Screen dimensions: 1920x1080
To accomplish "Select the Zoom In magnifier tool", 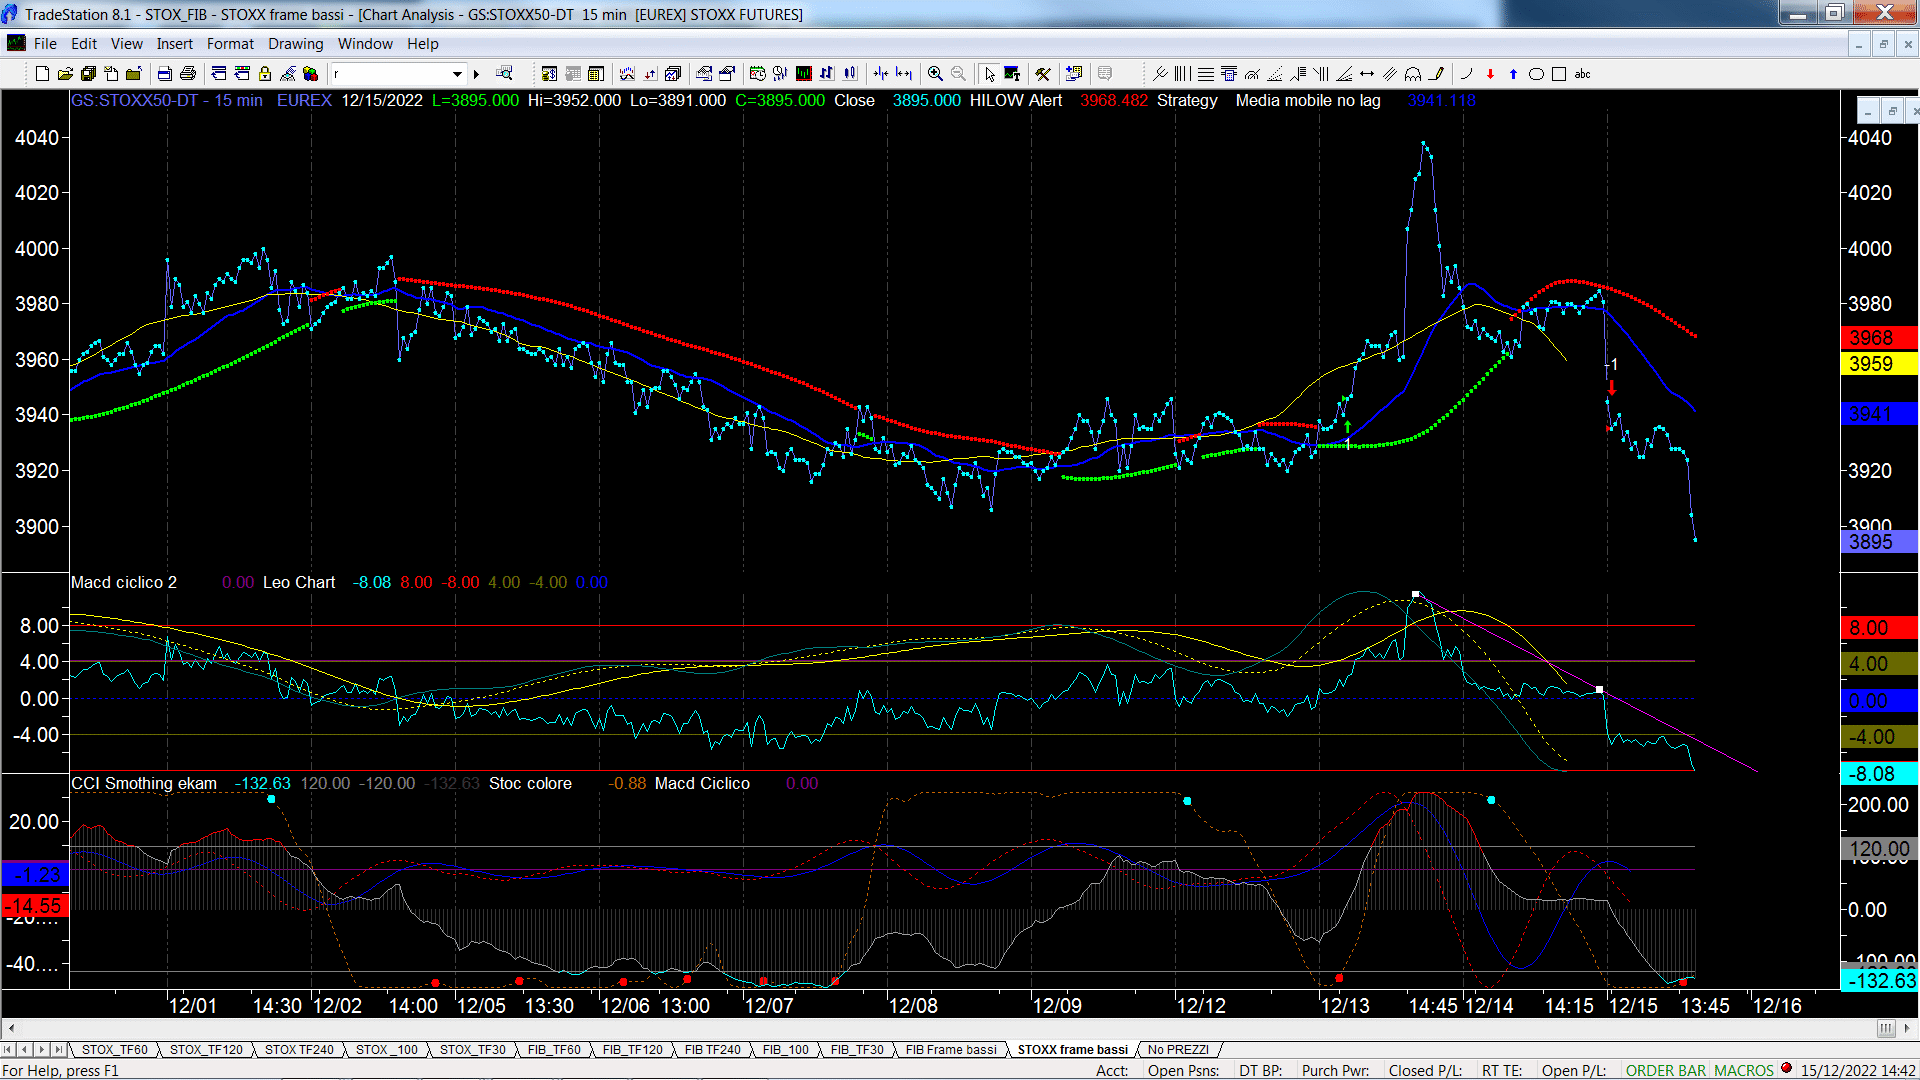I will click(x=935, y=74).
